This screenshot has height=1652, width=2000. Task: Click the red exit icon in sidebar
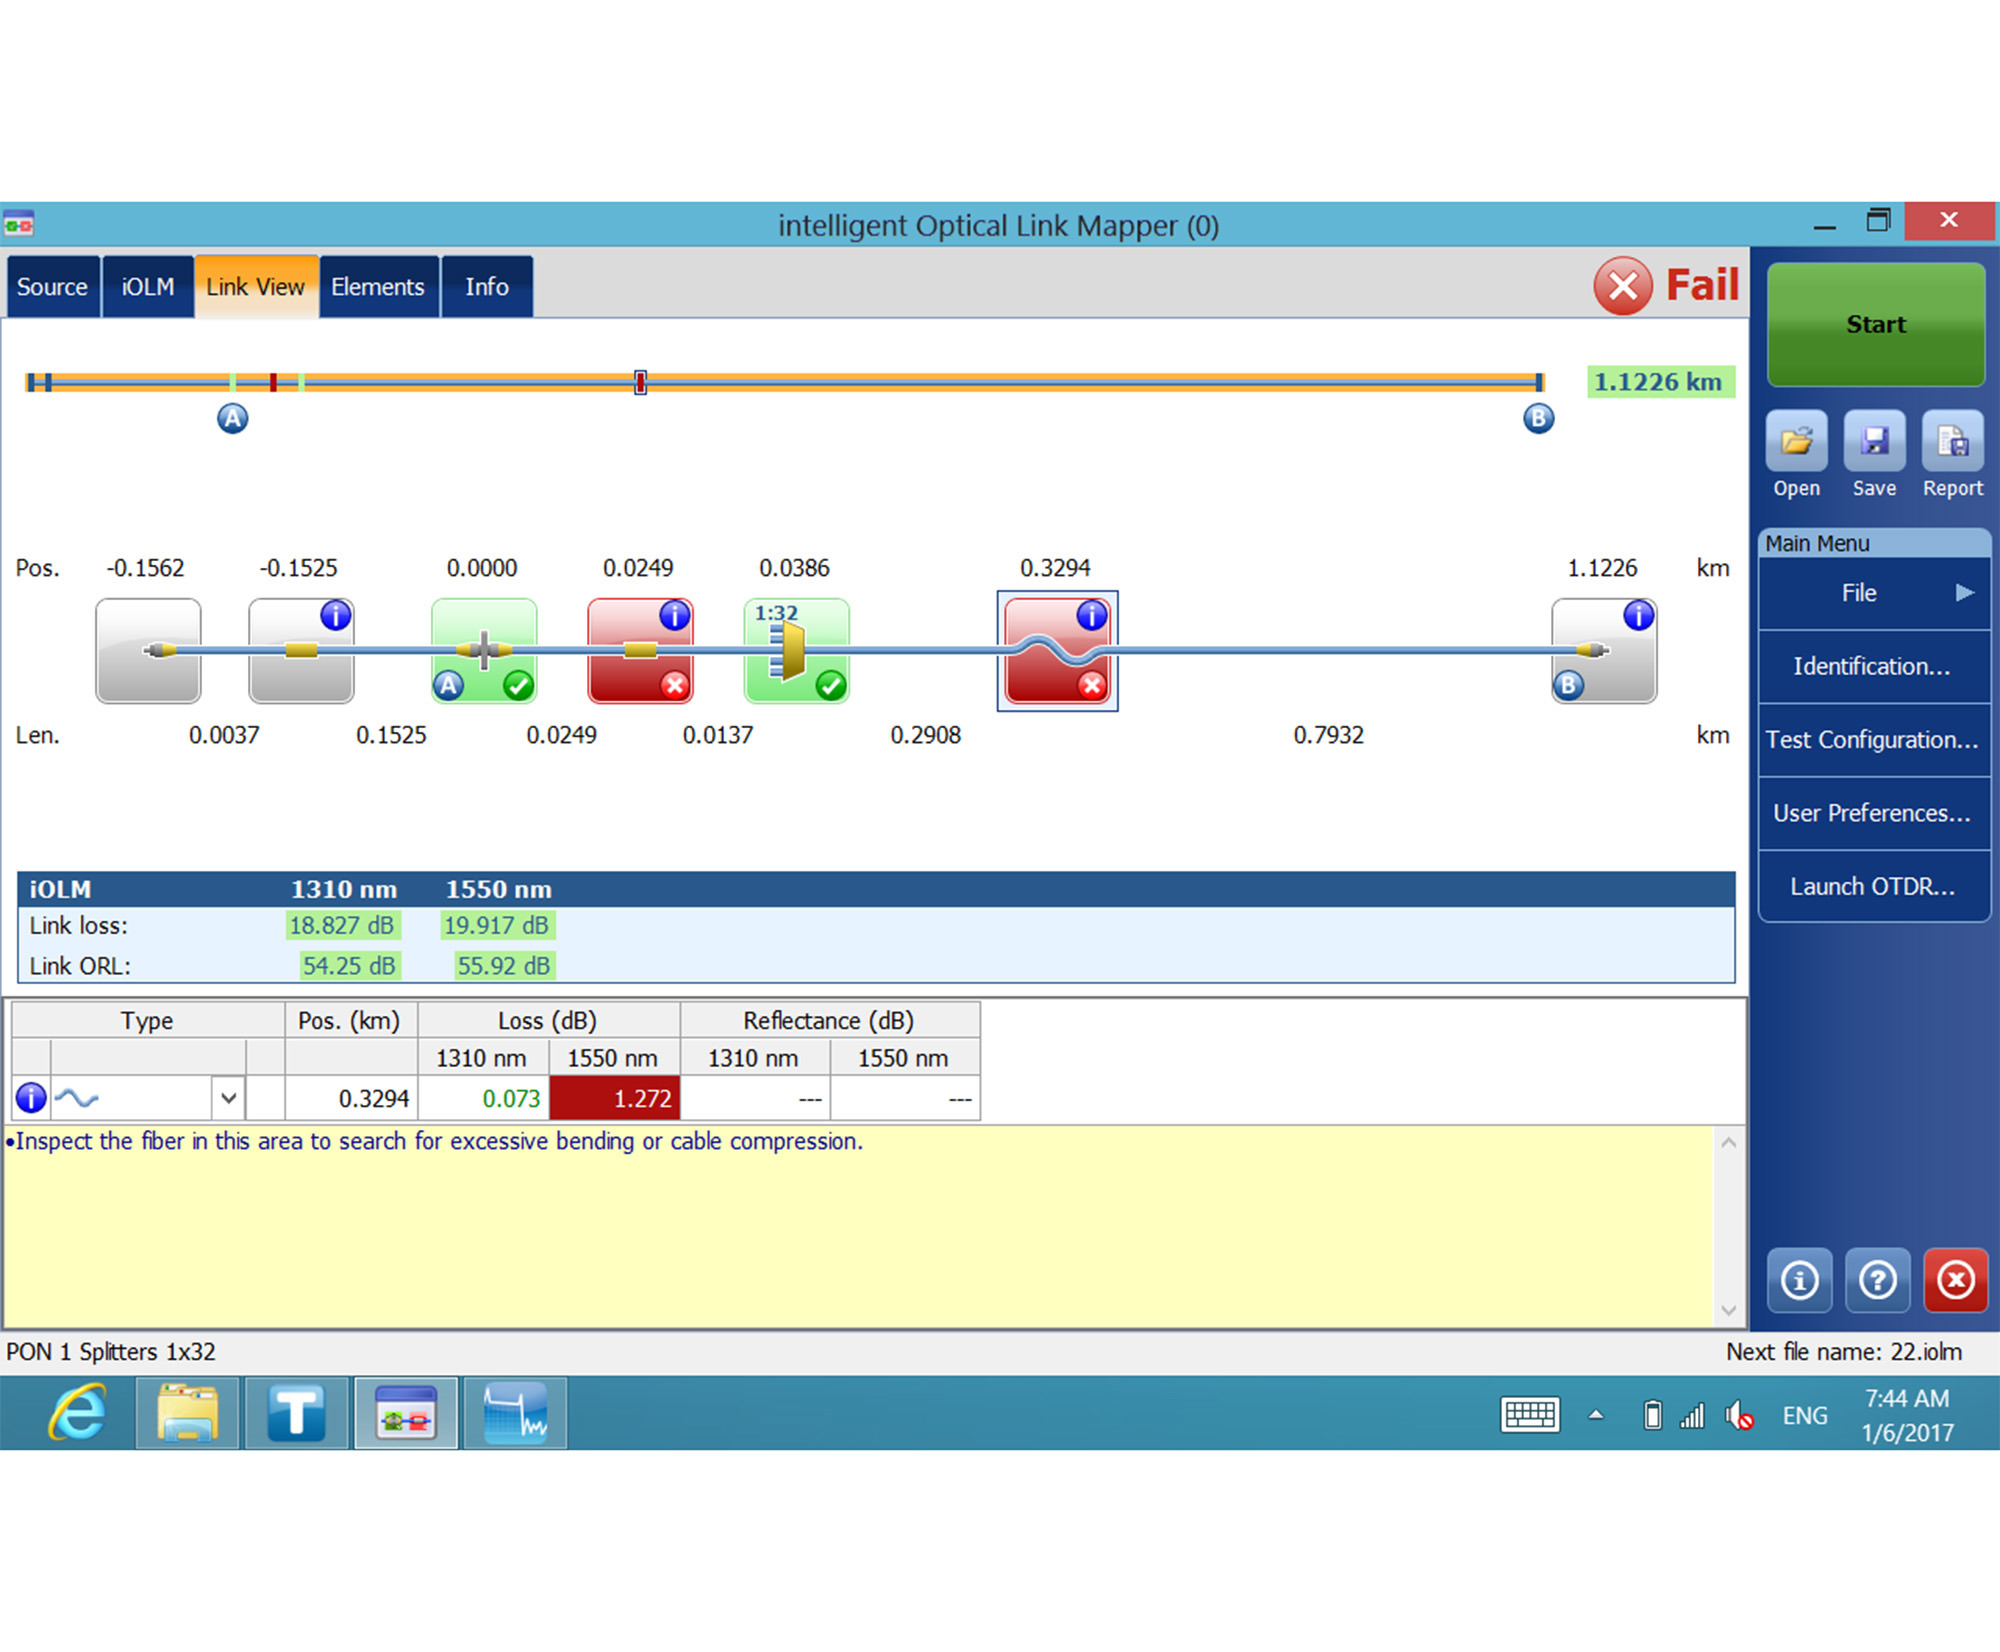1955,1280
